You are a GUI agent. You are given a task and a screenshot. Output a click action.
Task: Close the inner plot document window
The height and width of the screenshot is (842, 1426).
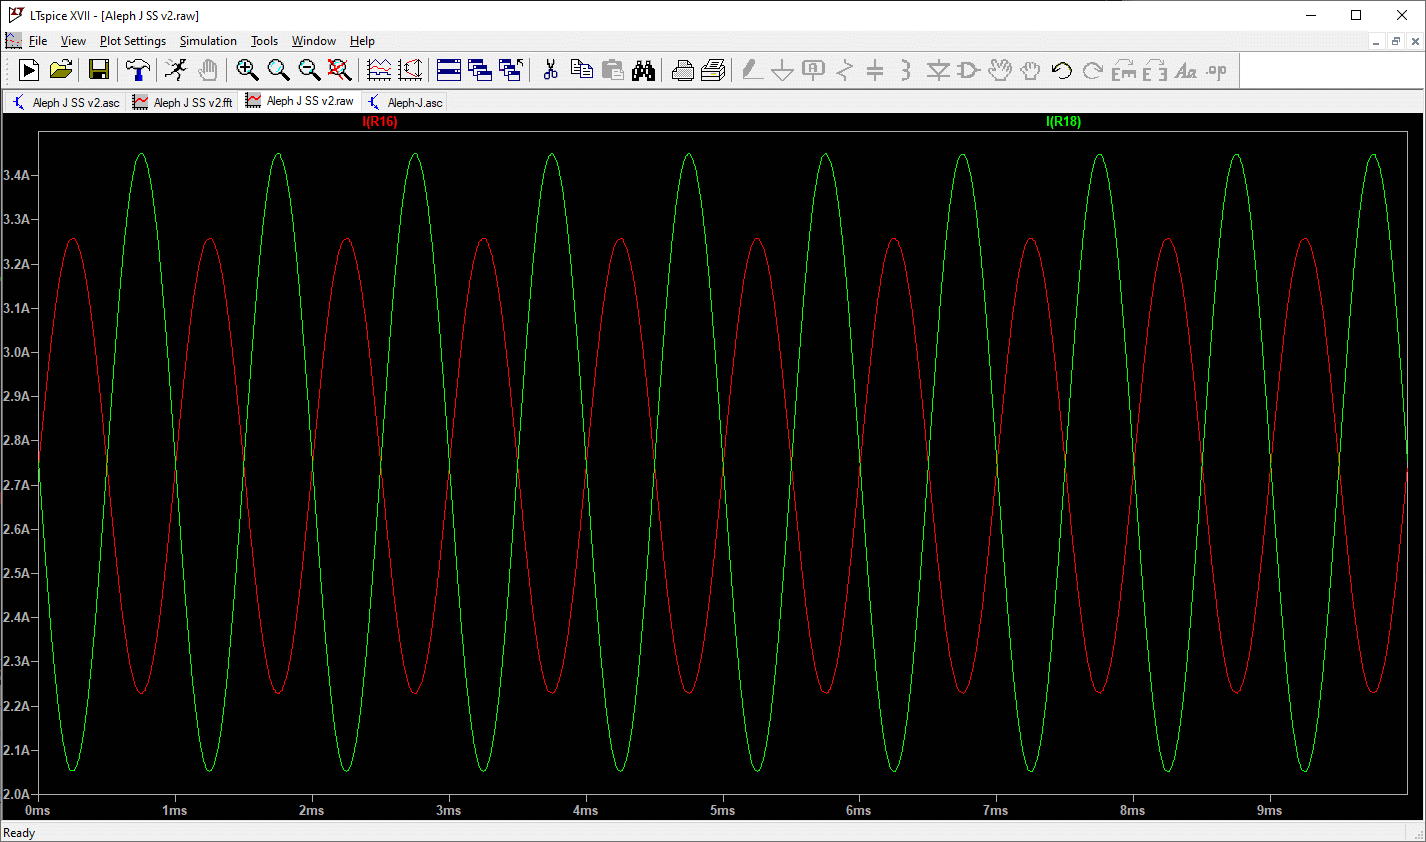1415,41
